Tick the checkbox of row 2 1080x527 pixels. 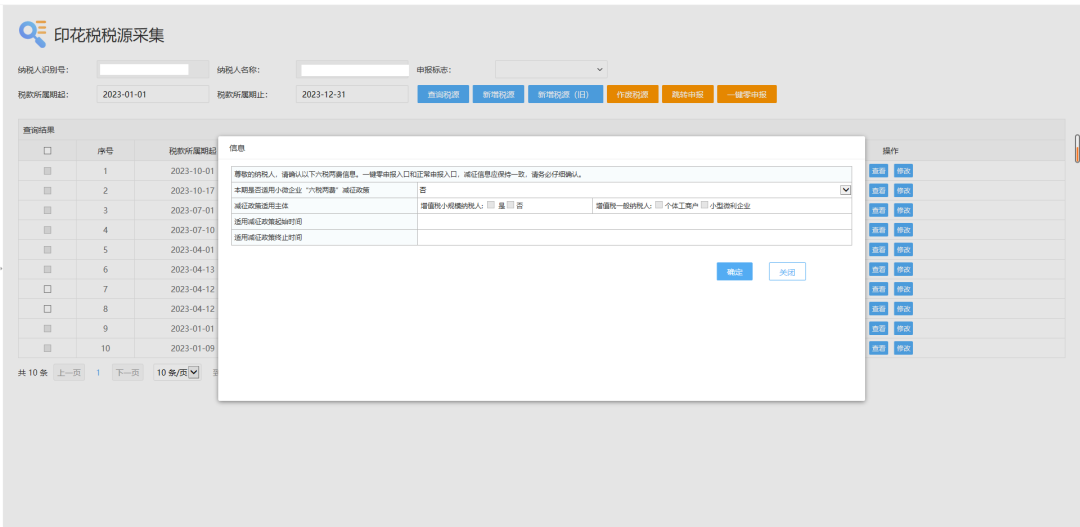[x=48, y=190]
